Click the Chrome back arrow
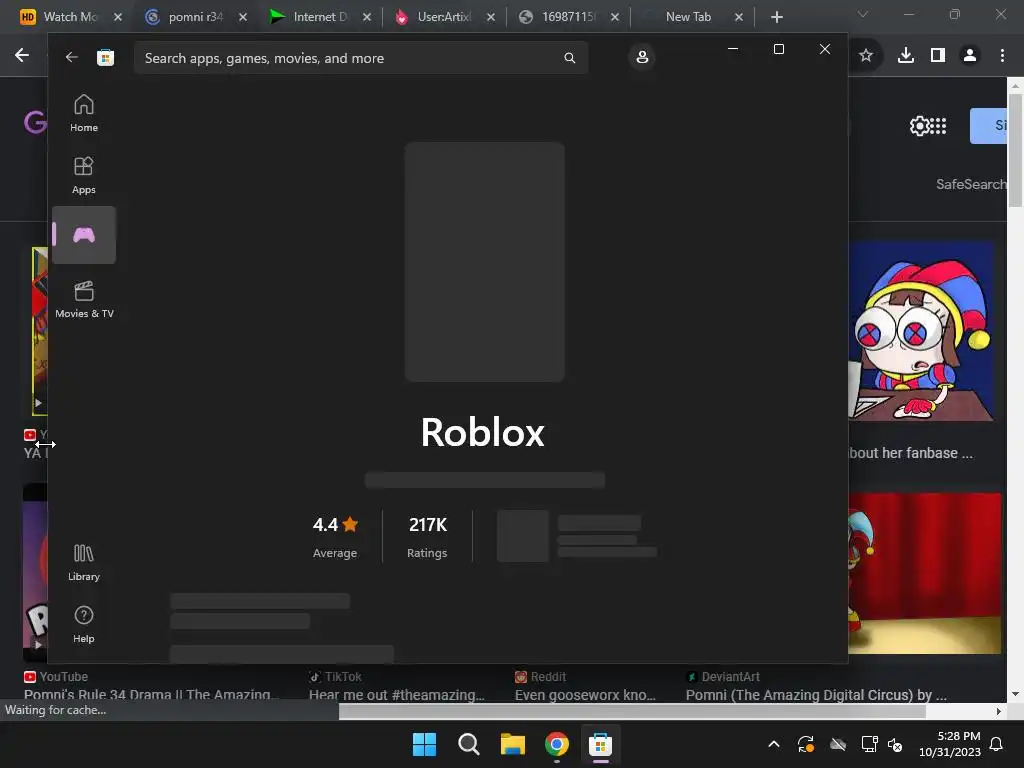1024x768 pixels. pos(22,56)
